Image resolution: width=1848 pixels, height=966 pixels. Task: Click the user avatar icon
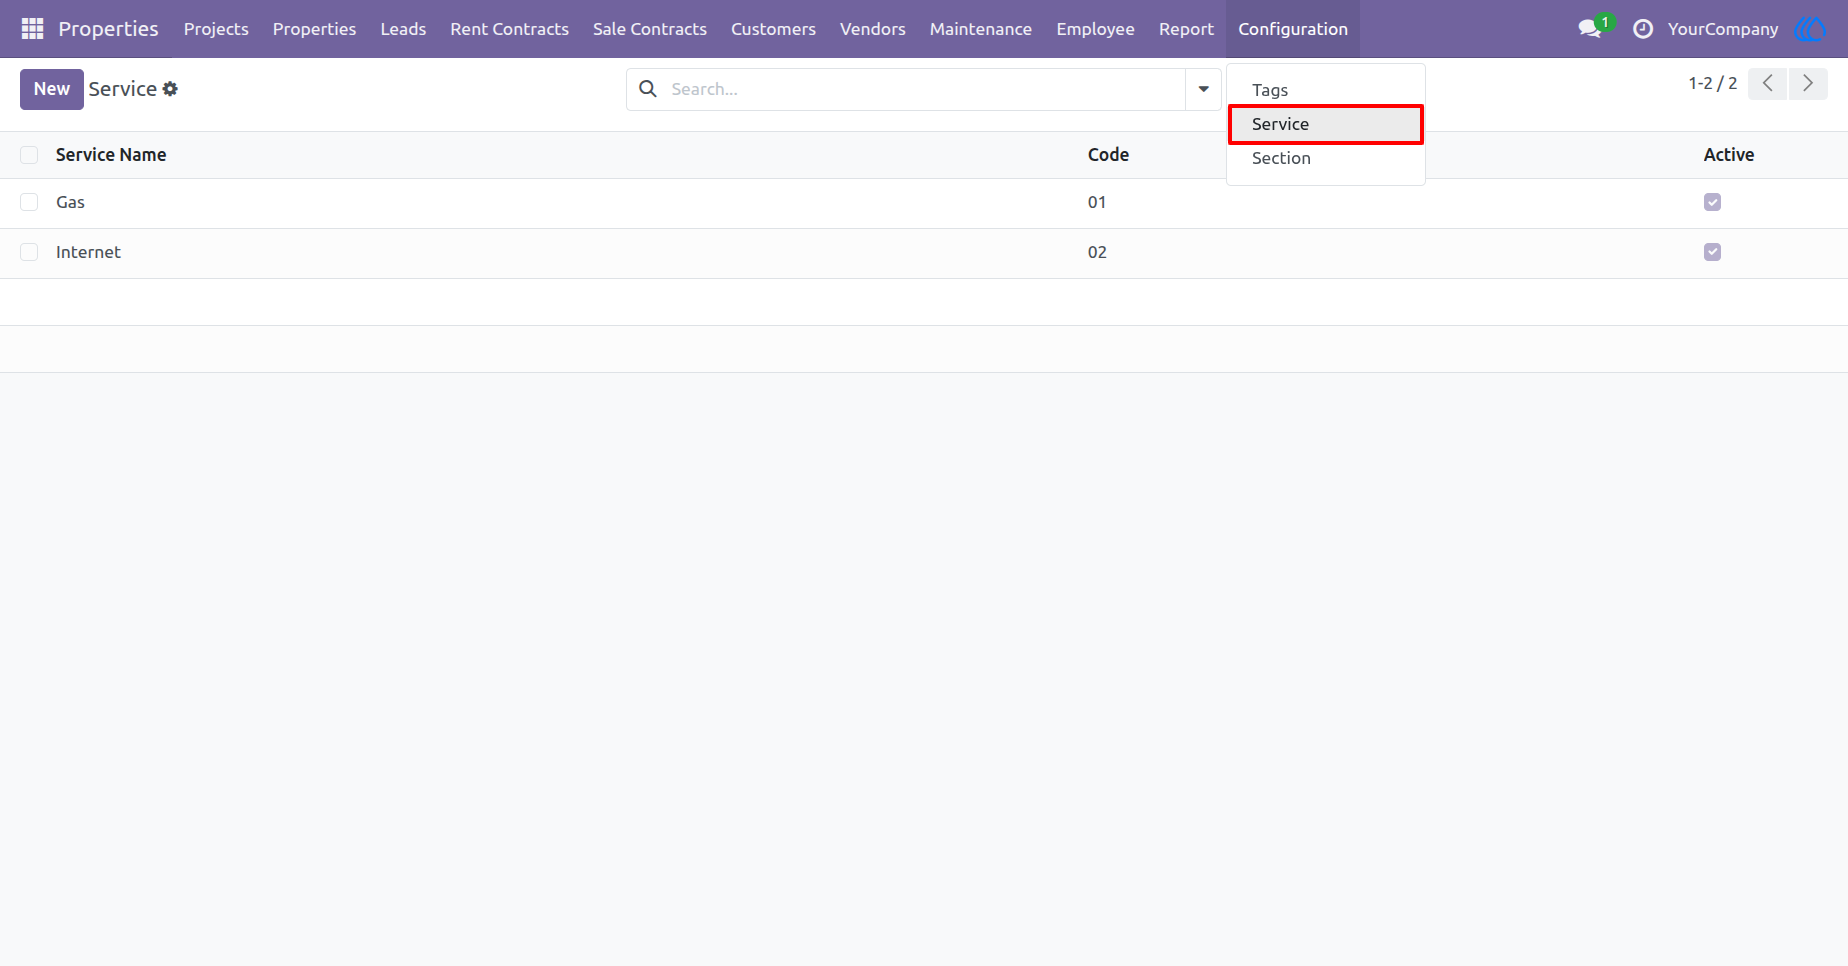pyautogui.click(x=1811, y=29)
